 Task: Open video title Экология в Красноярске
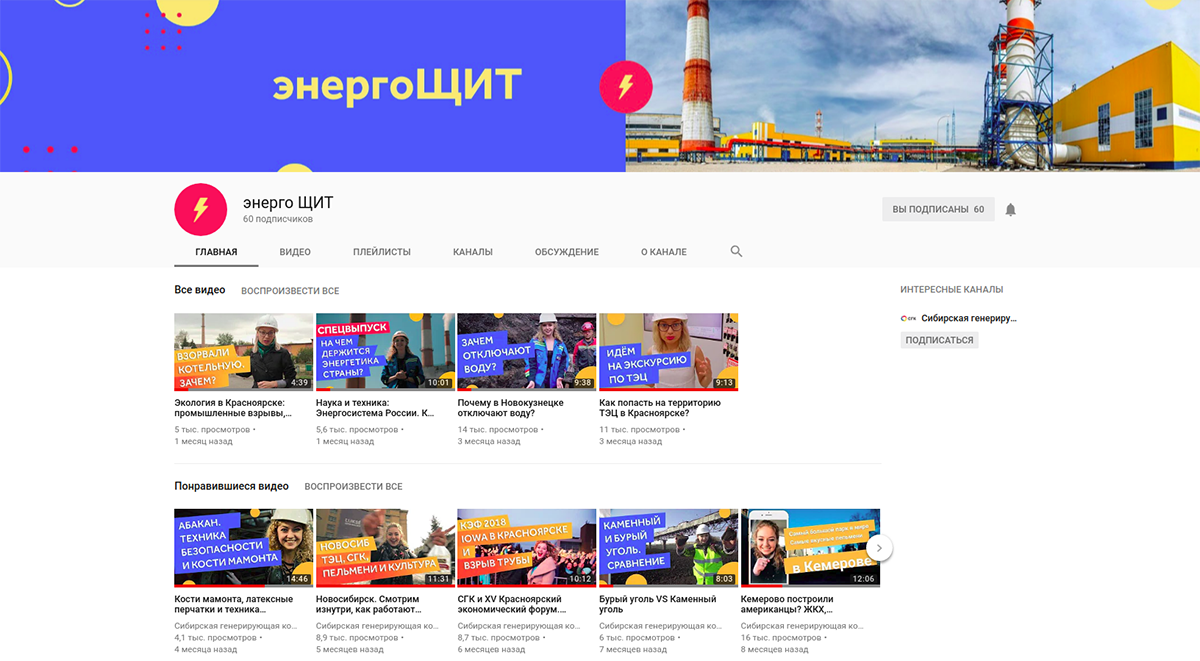[x=234, y=408]
